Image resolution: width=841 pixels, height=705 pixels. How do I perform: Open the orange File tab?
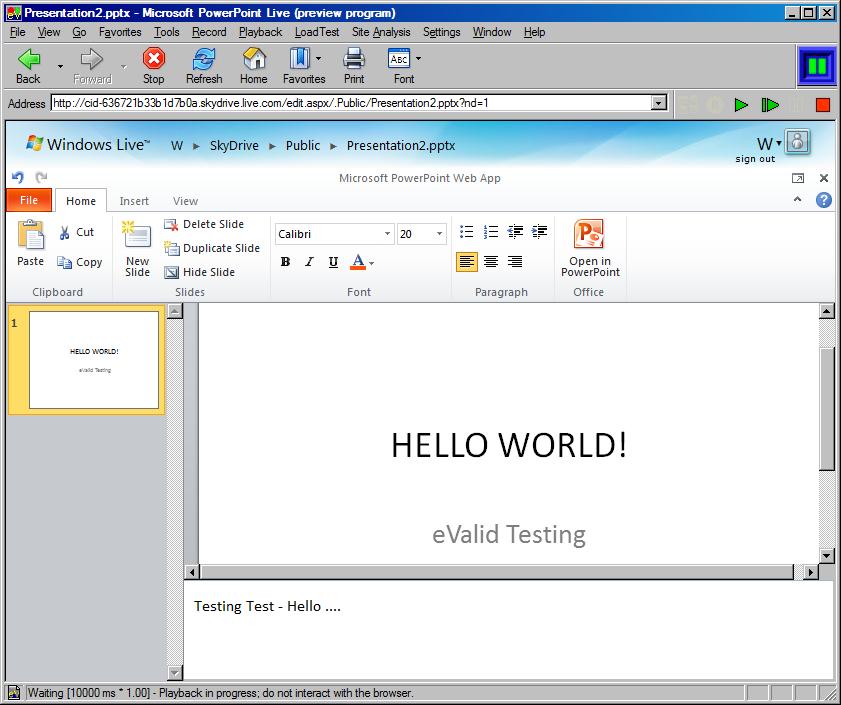pos(29,200)
